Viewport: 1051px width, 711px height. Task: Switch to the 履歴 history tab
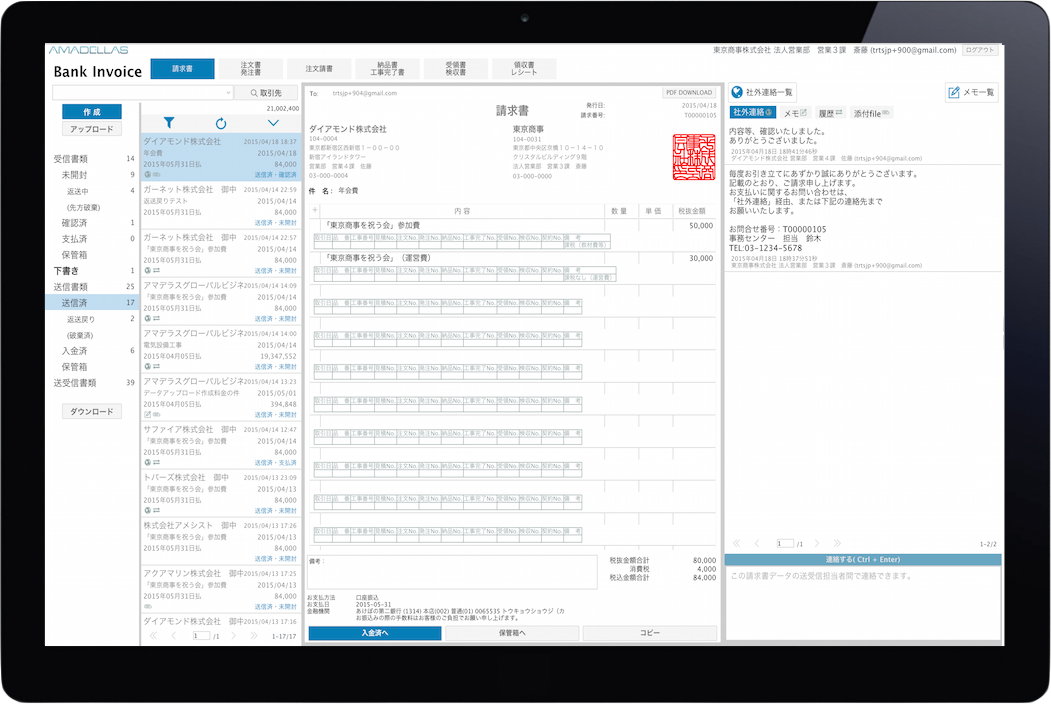click(830, 113)
